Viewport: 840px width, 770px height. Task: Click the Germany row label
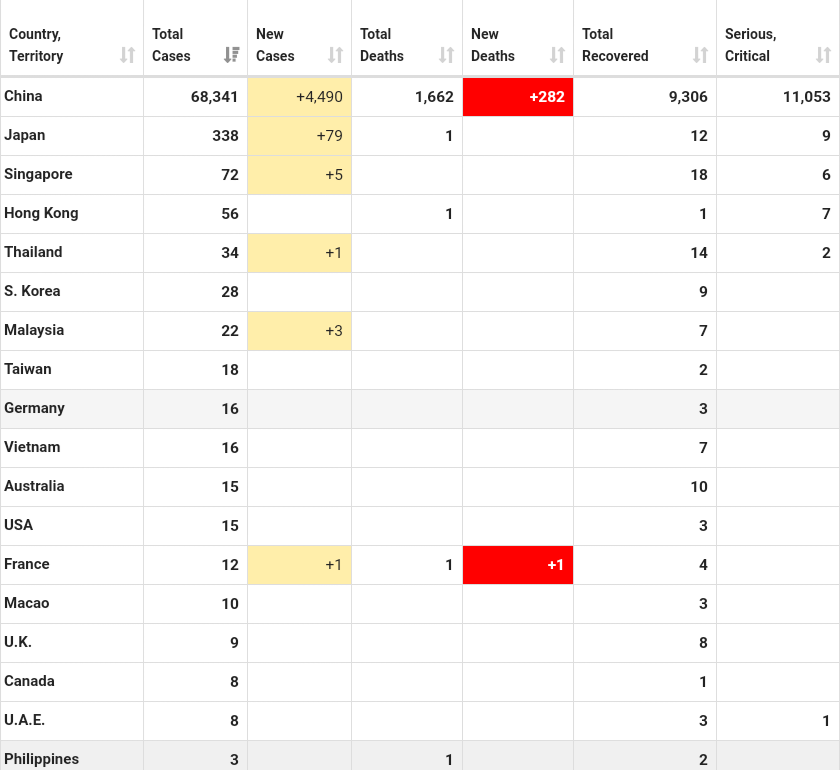pyautogui.click(x=34, y=408)
